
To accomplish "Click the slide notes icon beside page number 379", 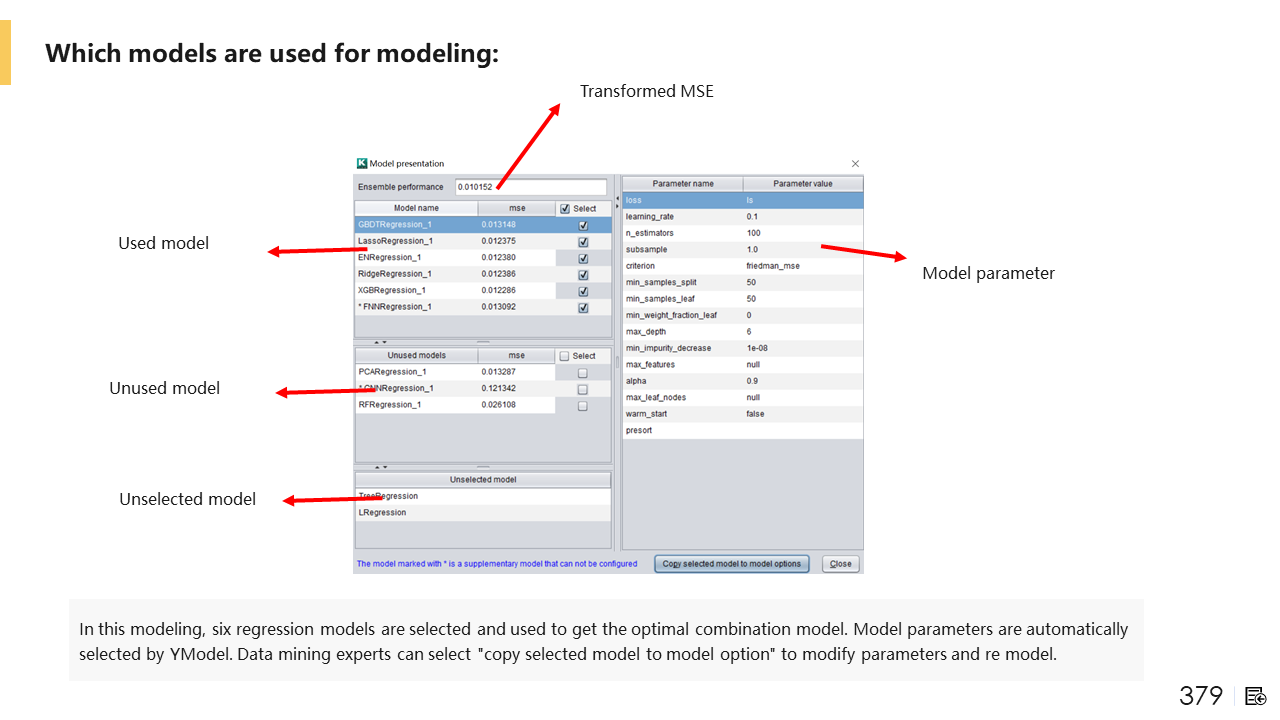I will coord(1256,696).
